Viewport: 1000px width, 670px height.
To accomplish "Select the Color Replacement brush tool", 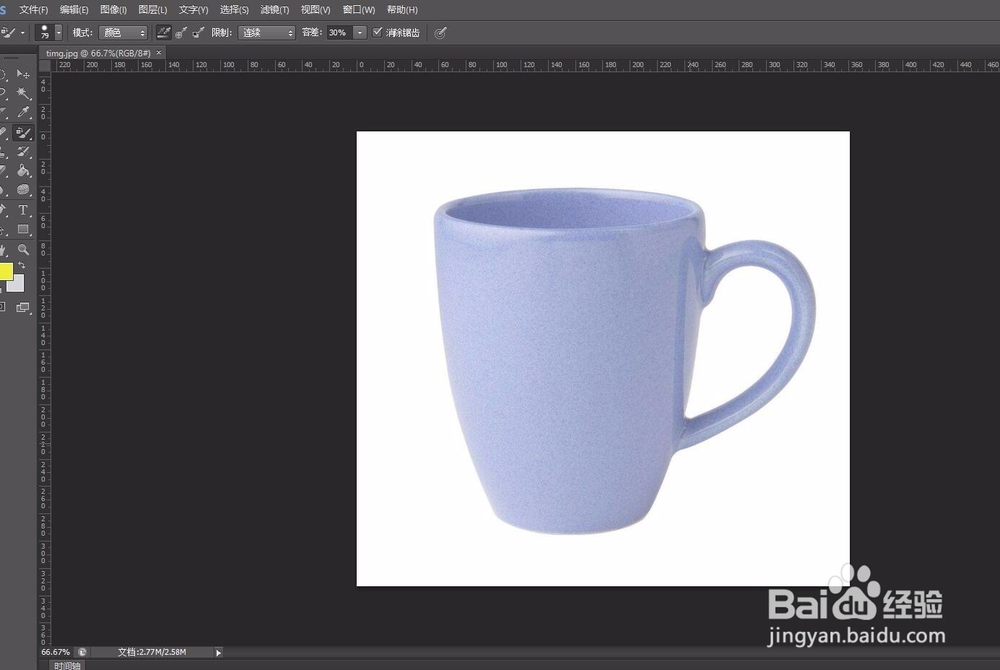I will tap(23, 133).
